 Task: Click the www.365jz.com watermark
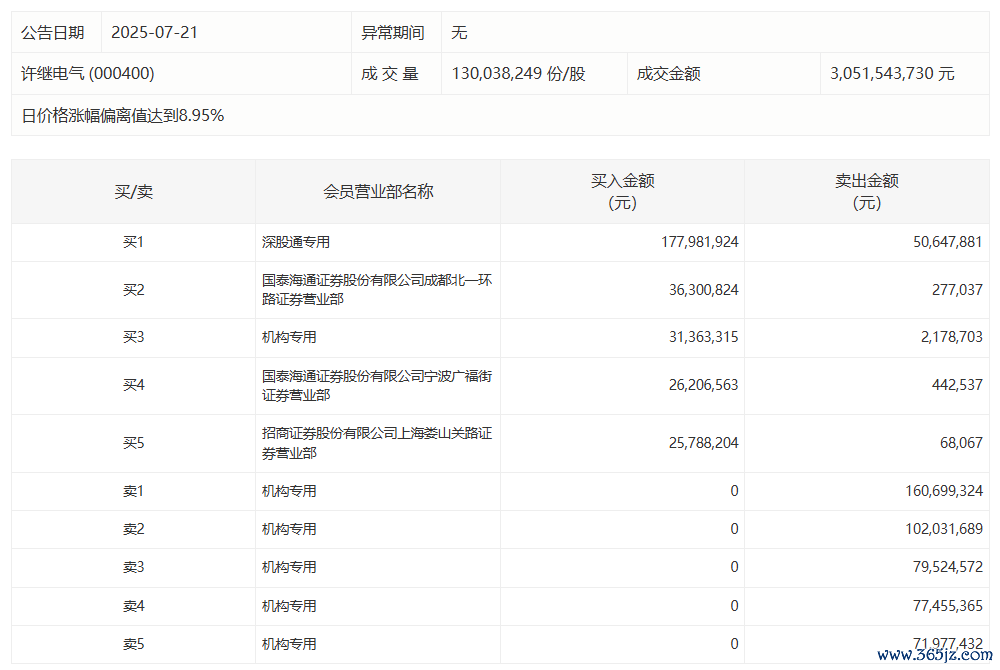(x=935, y=655)
